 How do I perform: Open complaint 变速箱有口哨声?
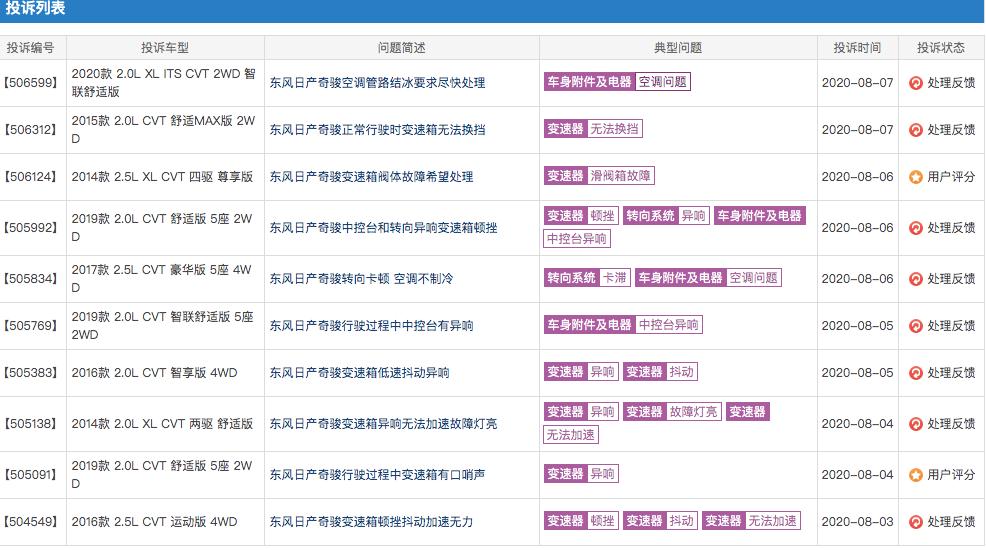tap(377, 475)
